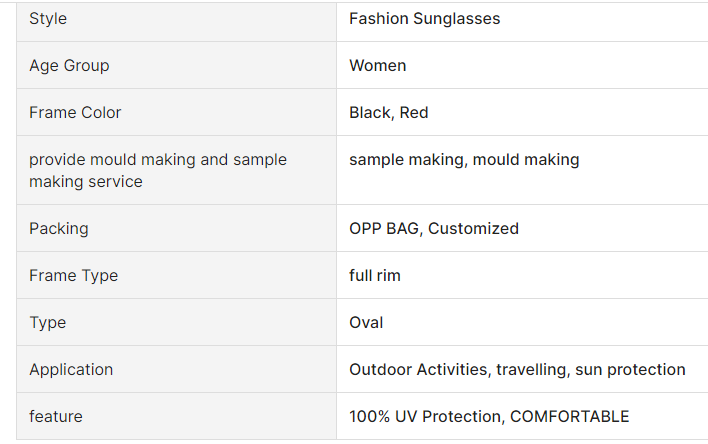Select the full rim value text
The height and width of the screenshot is (444, 708).
tap(375, 276)
